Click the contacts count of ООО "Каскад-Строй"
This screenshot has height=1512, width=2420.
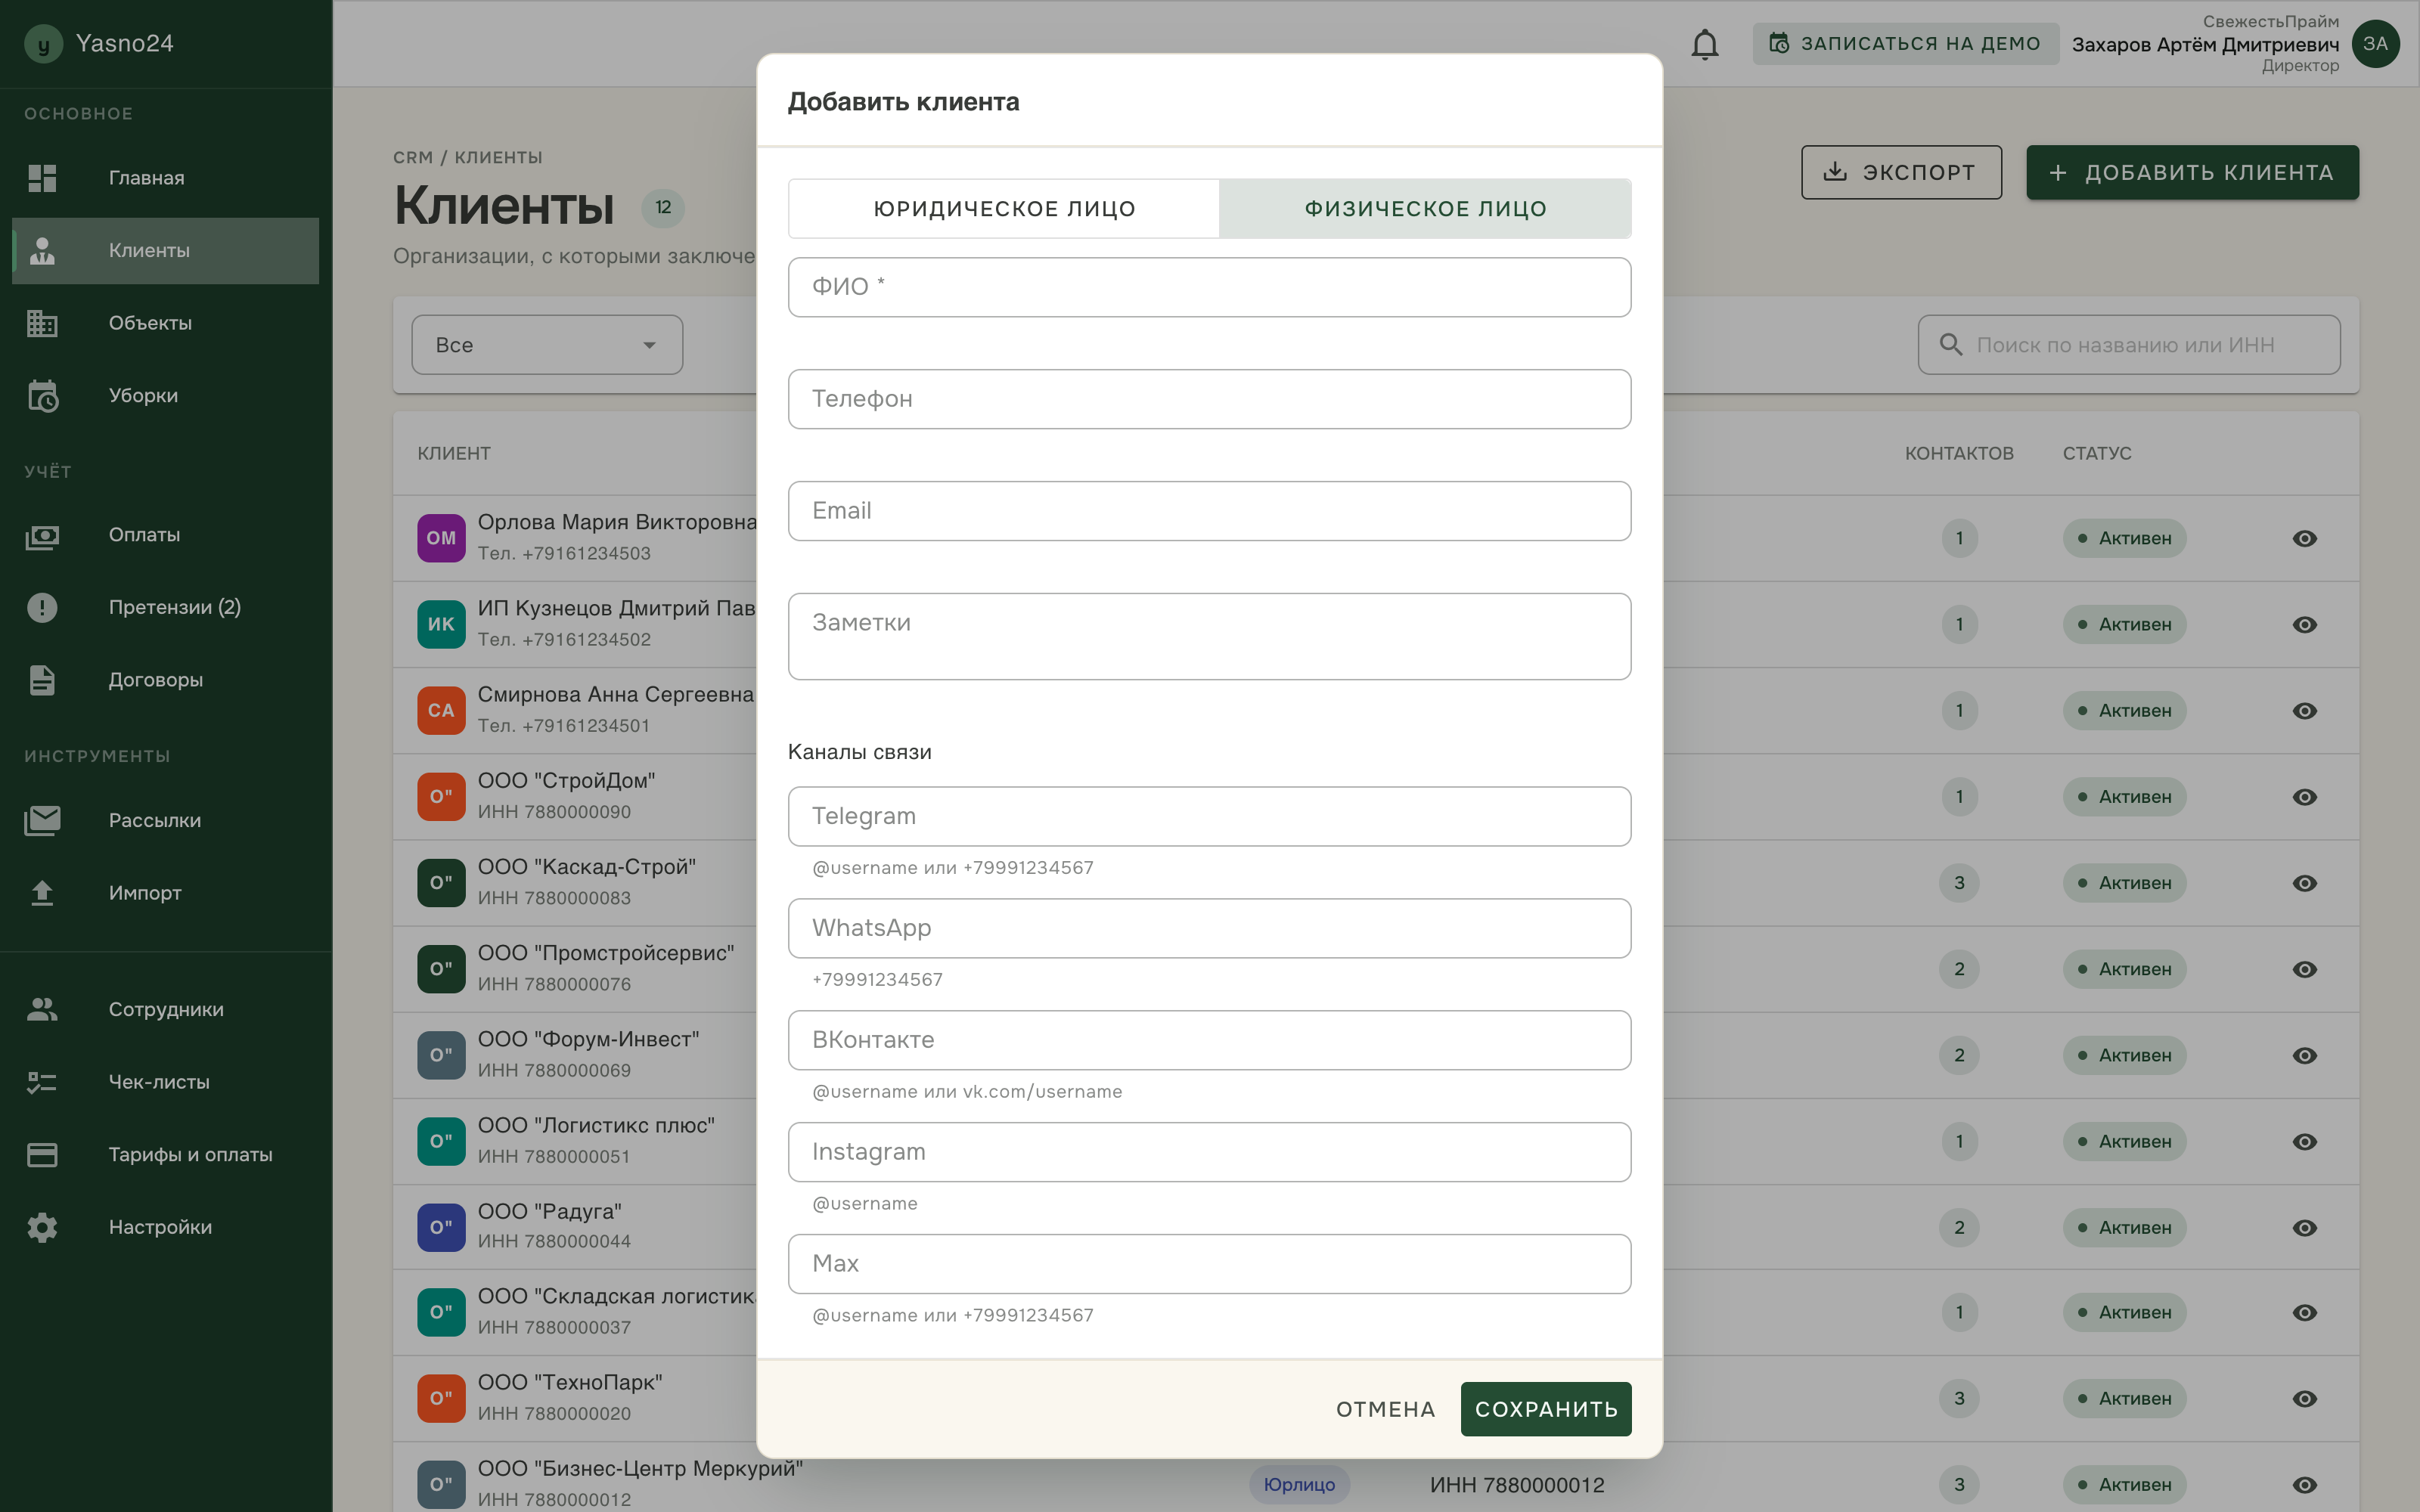coord(1959,883)
